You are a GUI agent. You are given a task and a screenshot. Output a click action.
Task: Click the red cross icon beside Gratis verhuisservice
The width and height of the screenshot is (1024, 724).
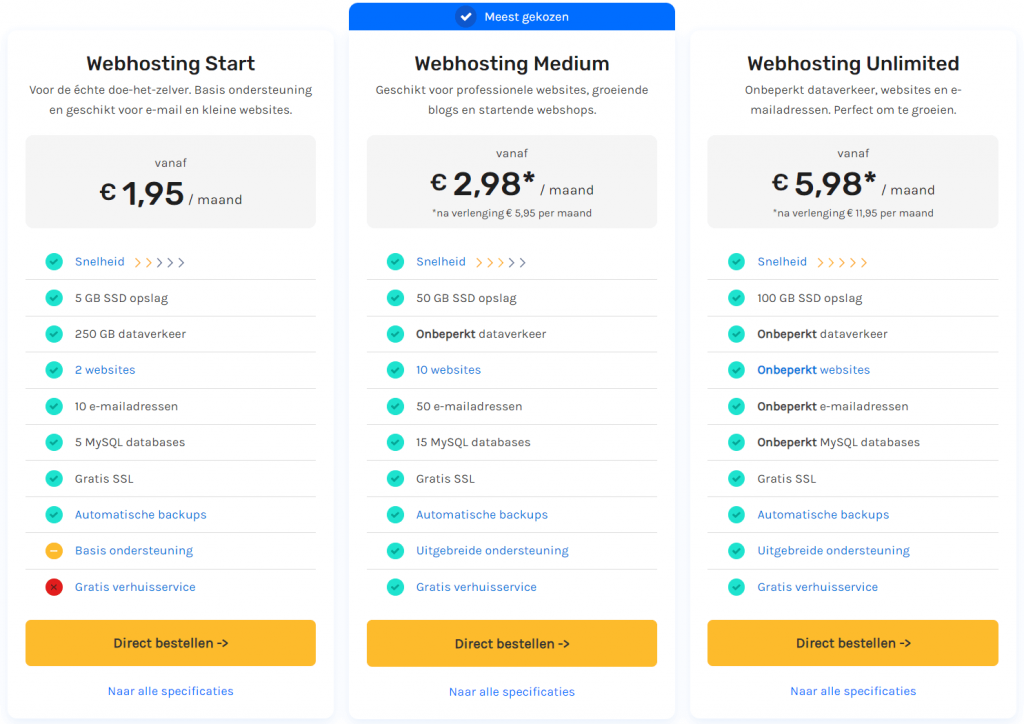[54, 587]
